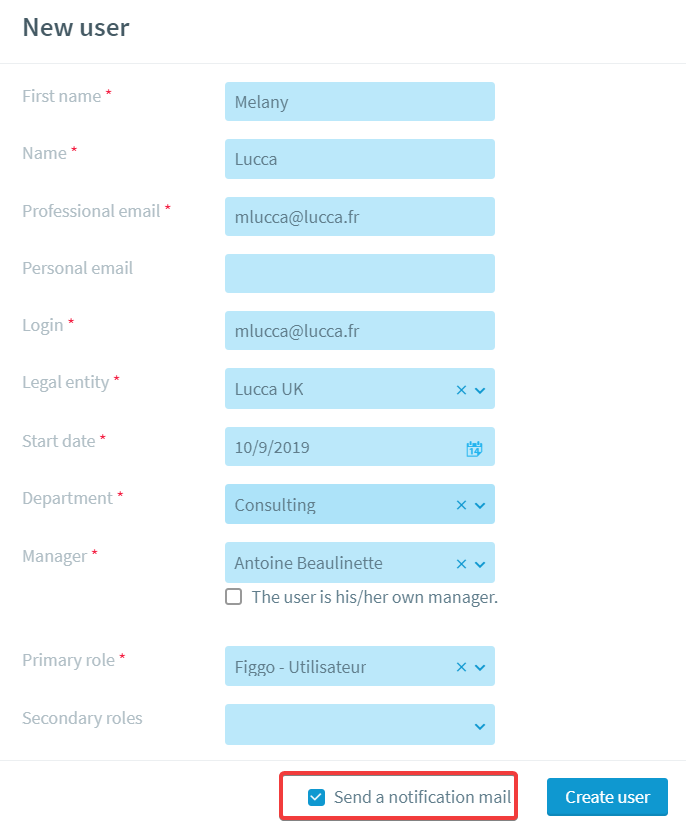The image size is (686, 830).
Task: Click the Create user button
Action: click(x=607, y=797)
